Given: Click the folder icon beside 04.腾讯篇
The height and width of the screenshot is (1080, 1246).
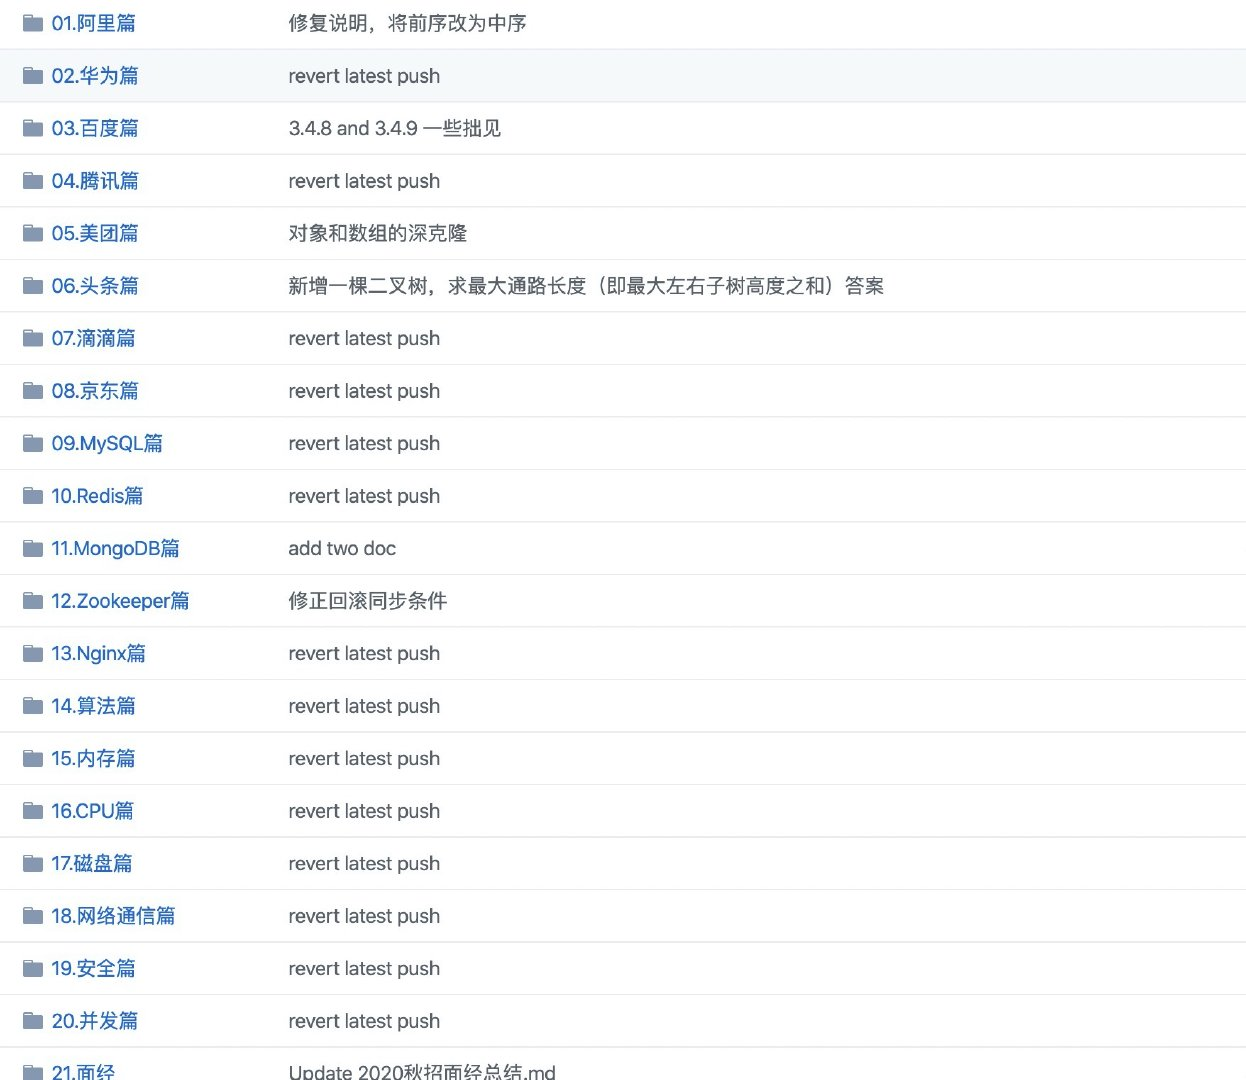Looking at the screenshot, I should pyautogui.click(x=33, y=181).
